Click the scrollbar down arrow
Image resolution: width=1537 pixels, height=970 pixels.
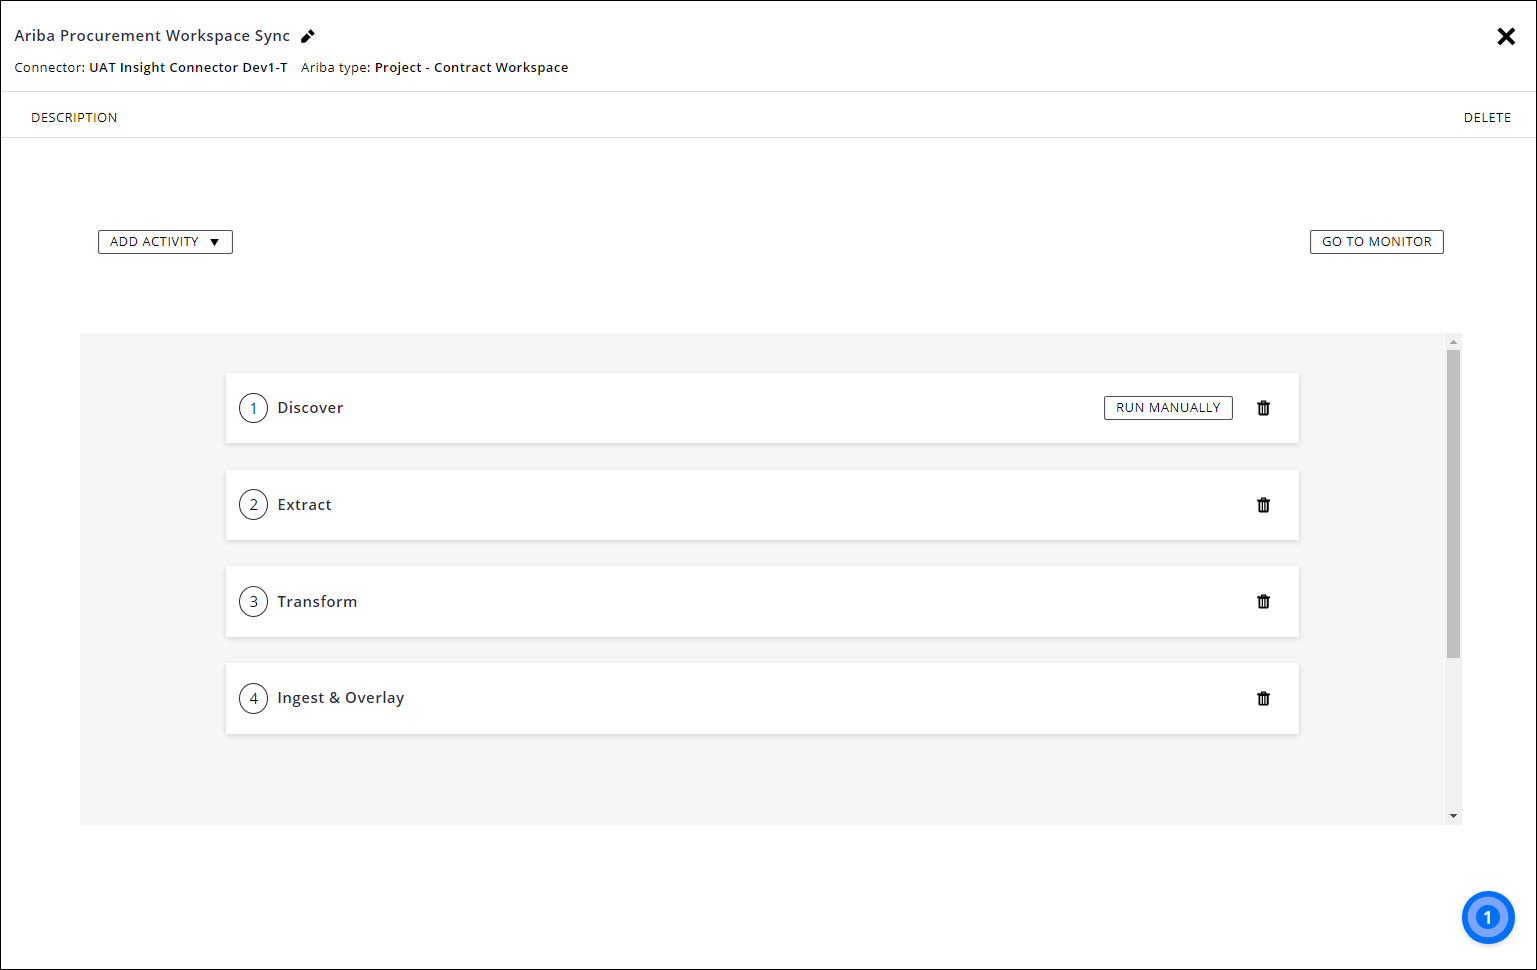[x=1452, y=815]
